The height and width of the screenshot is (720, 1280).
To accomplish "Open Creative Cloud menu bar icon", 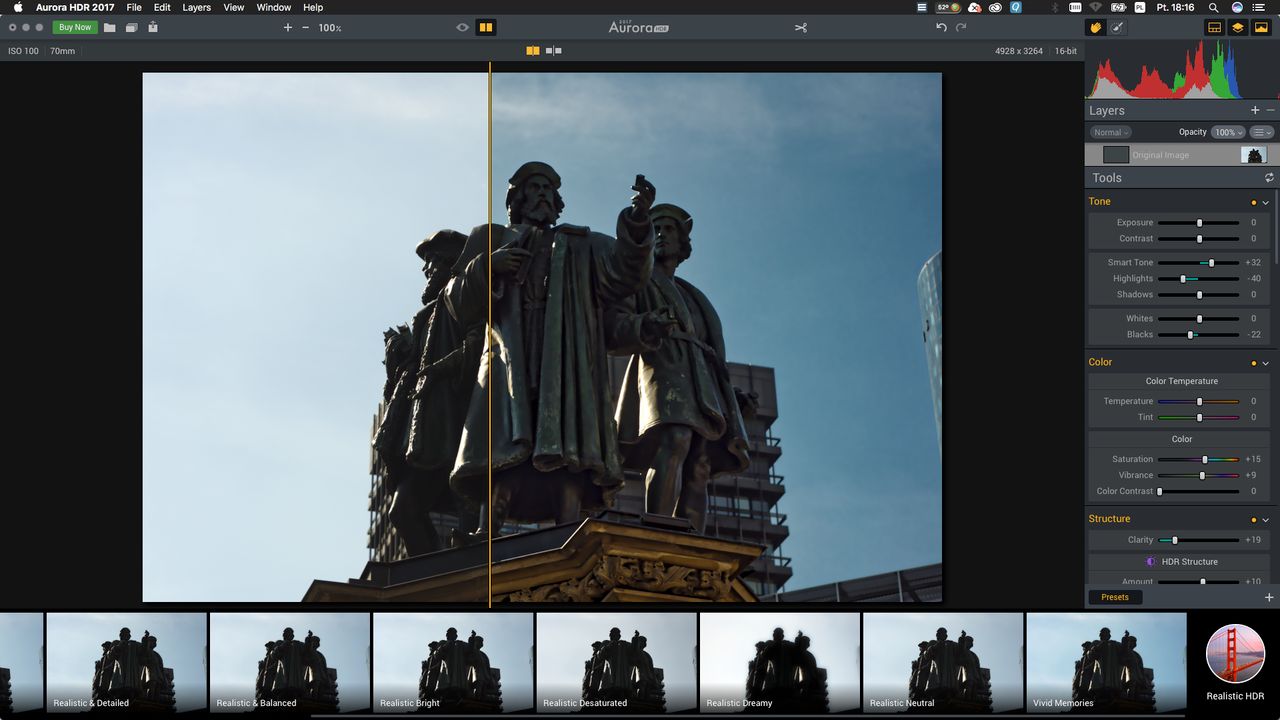I will point(995,7).
